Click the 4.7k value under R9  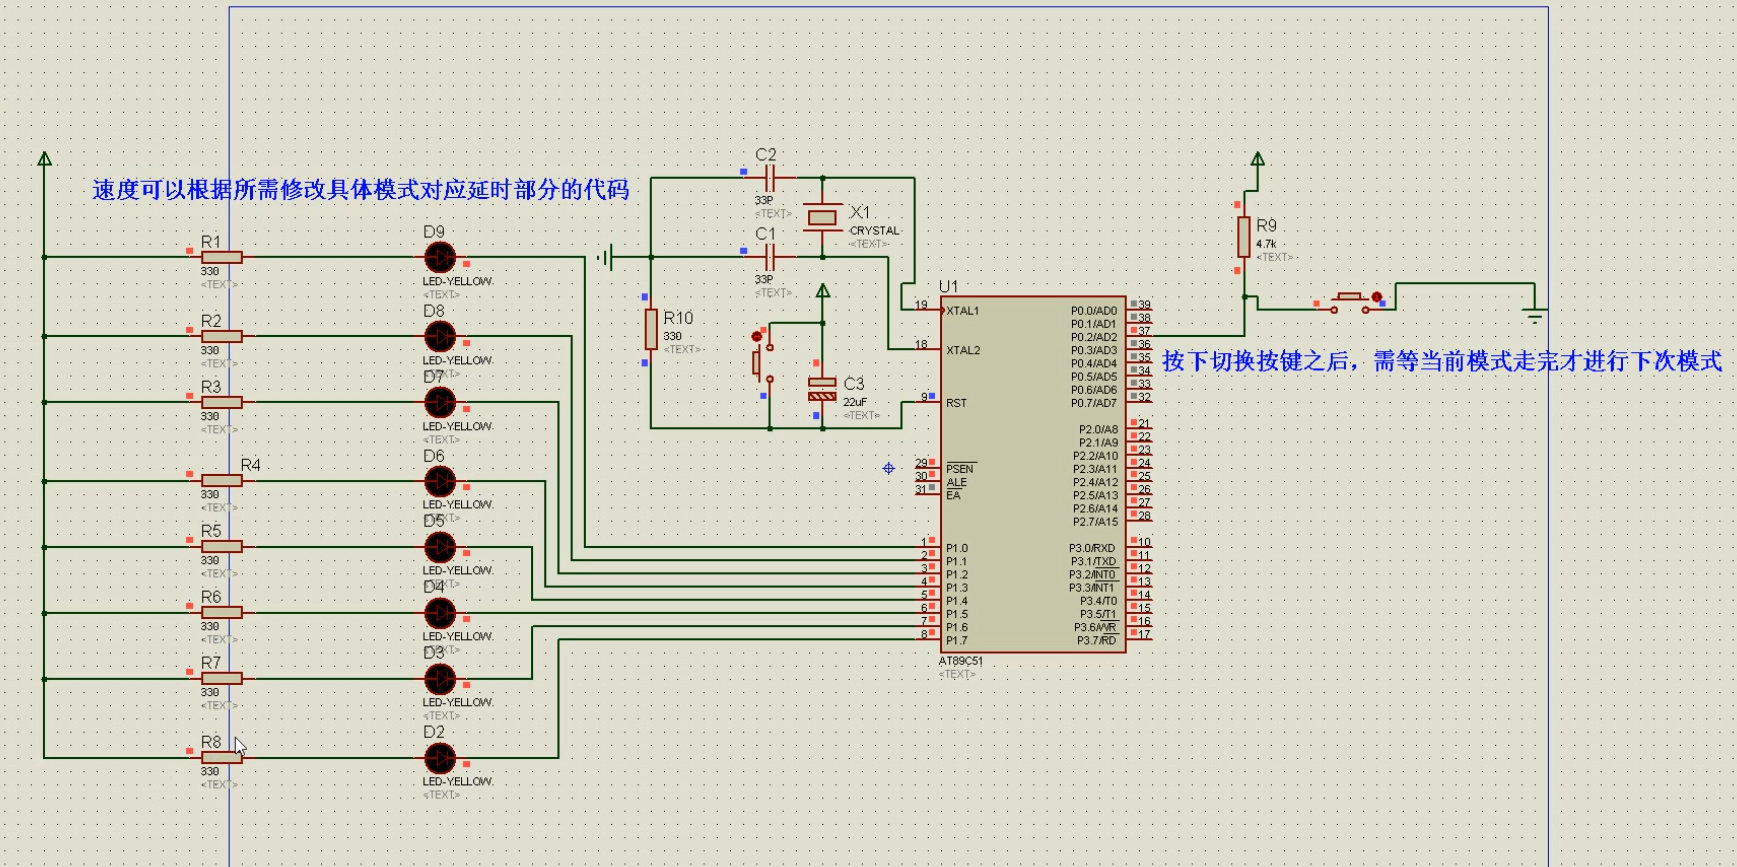(1266, 244)
